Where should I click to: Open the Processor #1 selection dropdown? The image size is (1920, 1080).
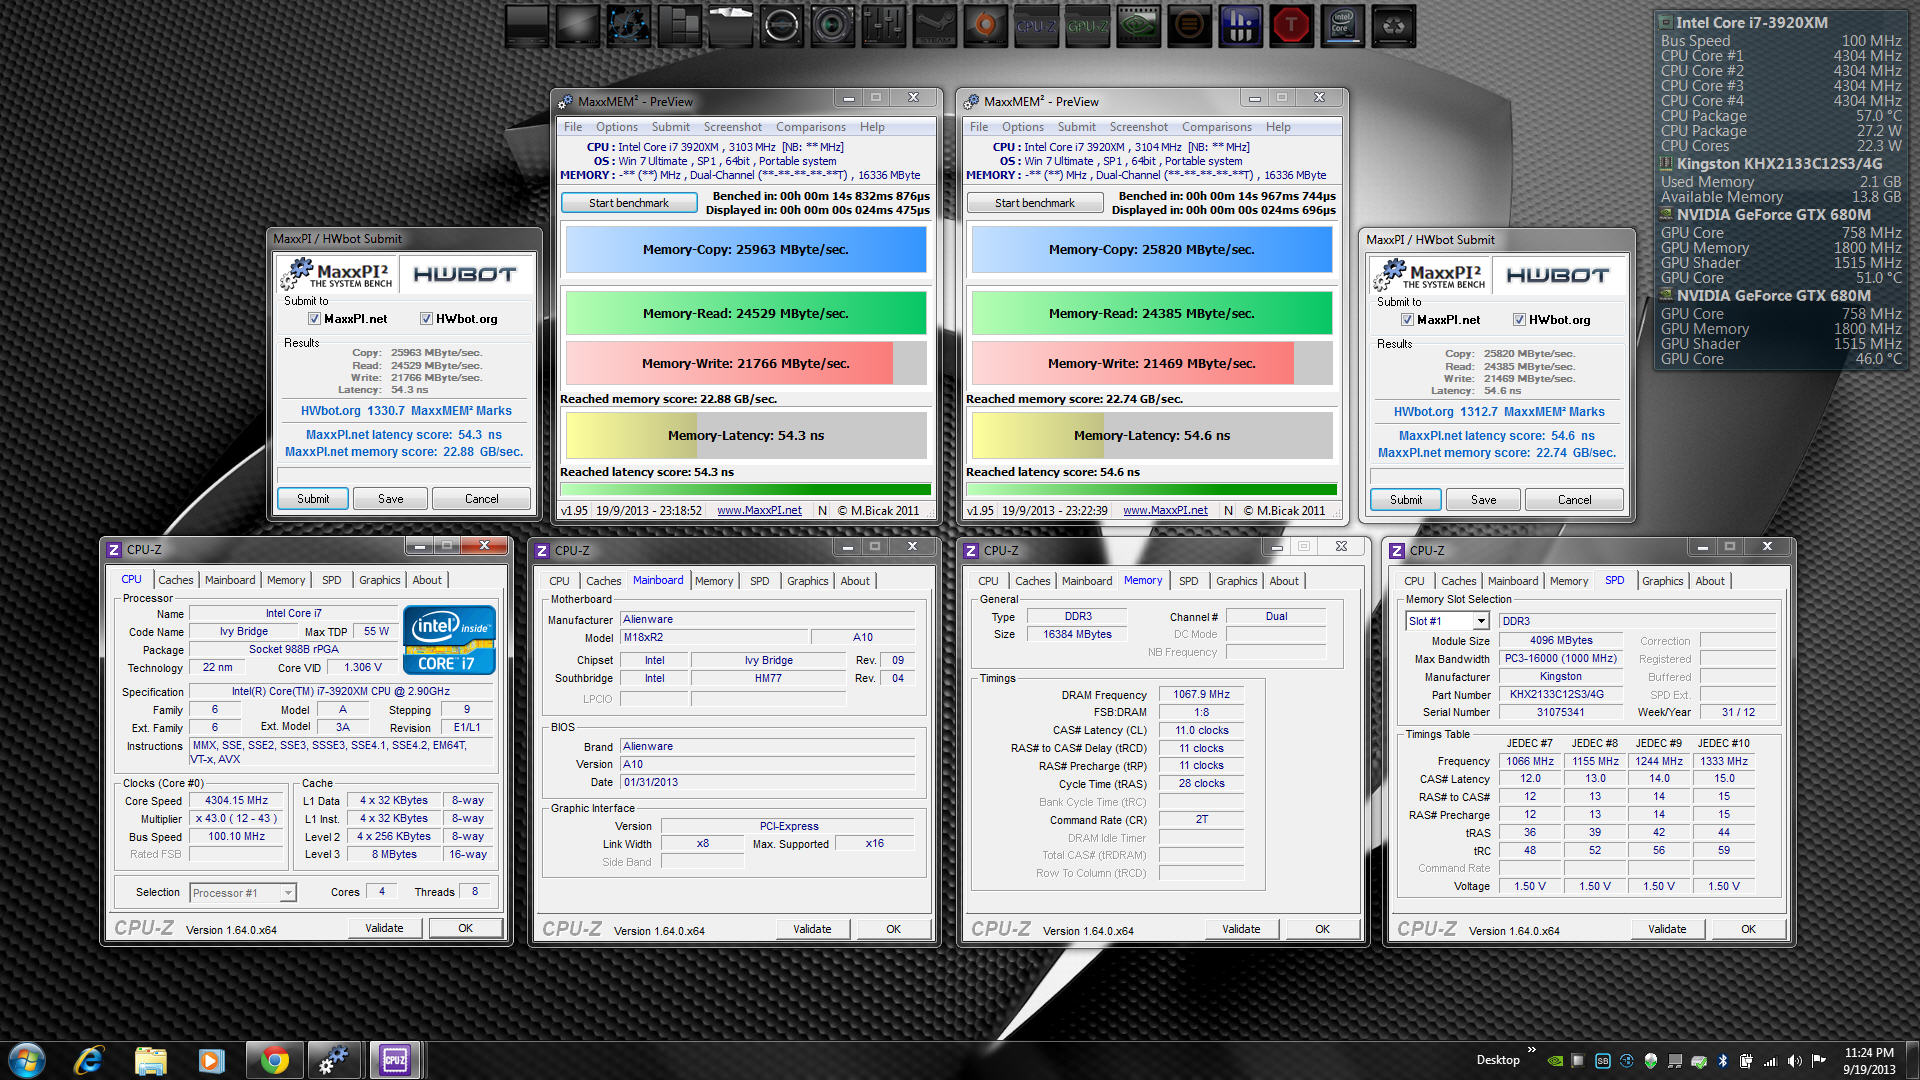point(243,893)
